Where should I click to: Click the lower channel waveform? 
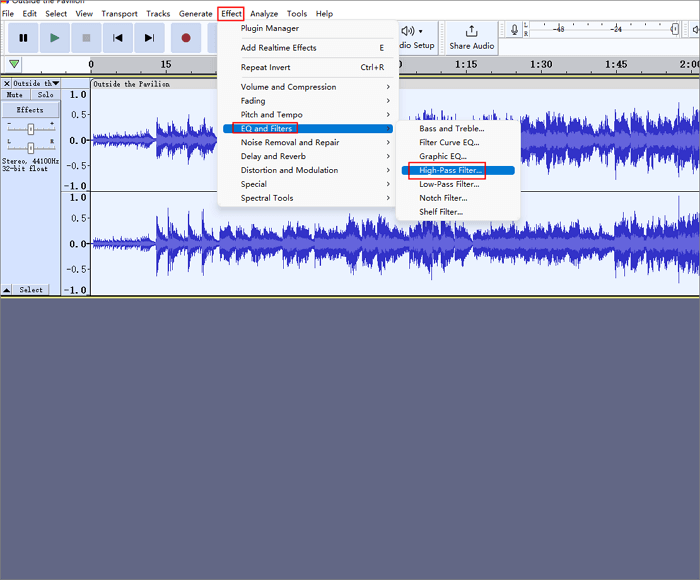click(x=395, y=244)
